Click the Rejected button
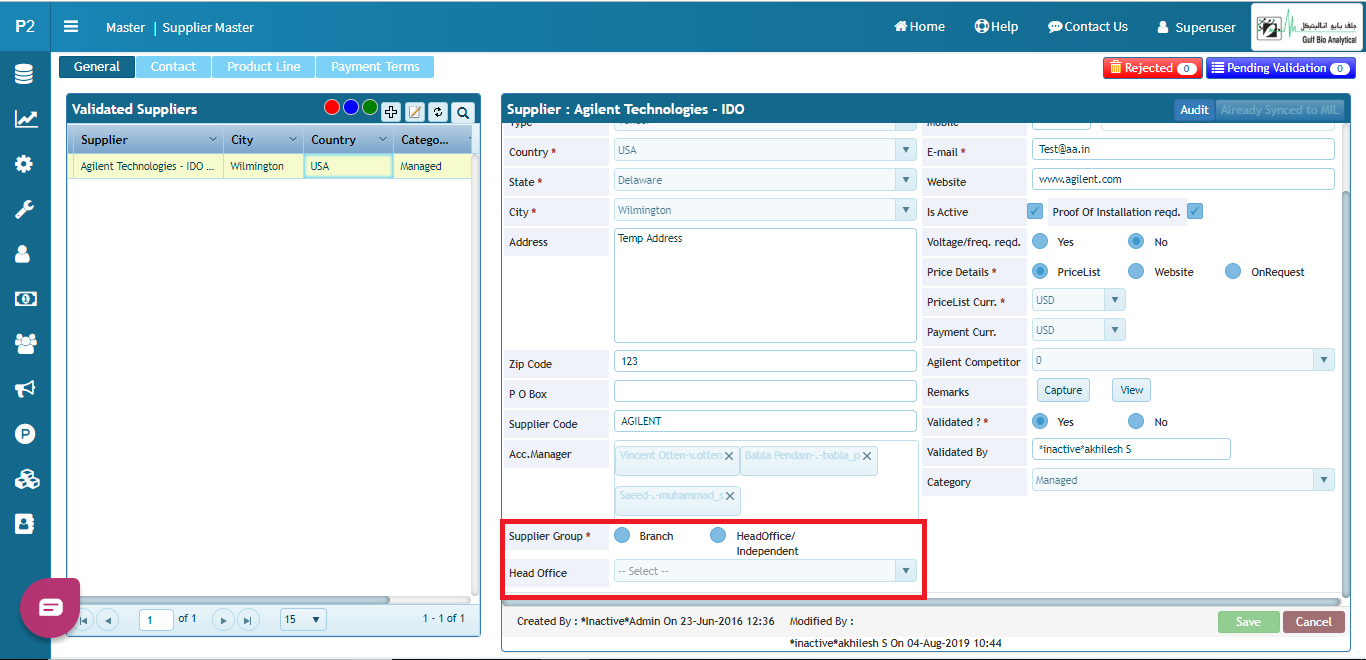The image size is (1366, 660). tap(1152, 68)
